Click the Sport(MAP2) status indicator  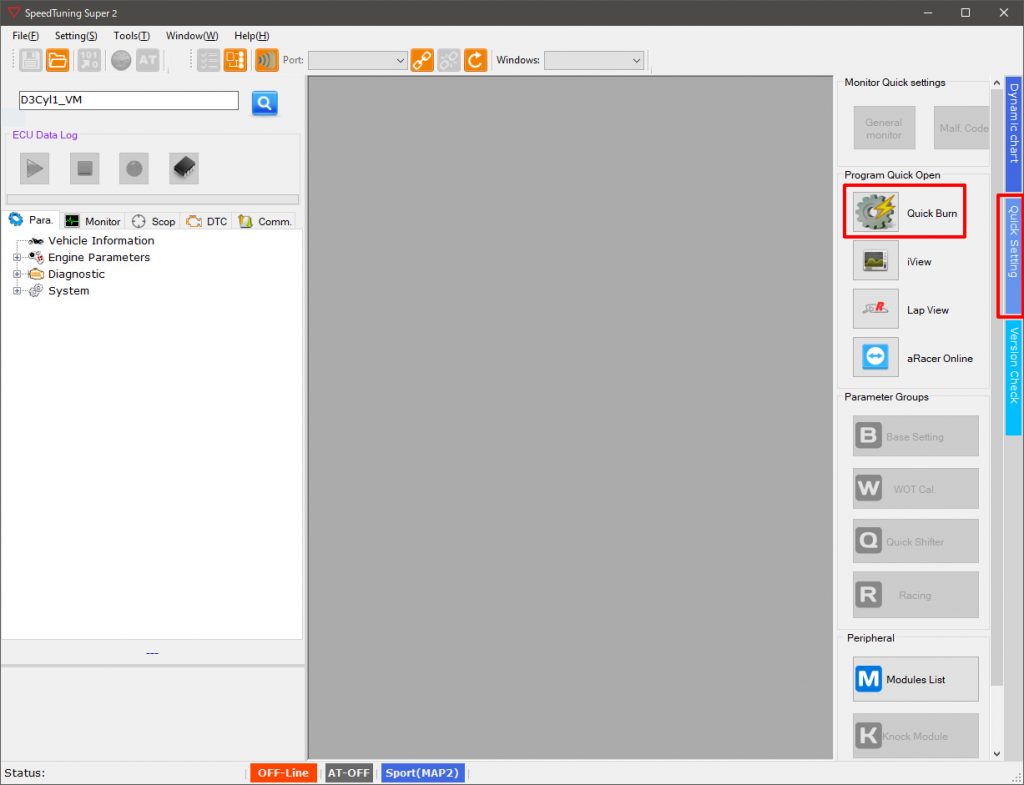click(423, 773)
